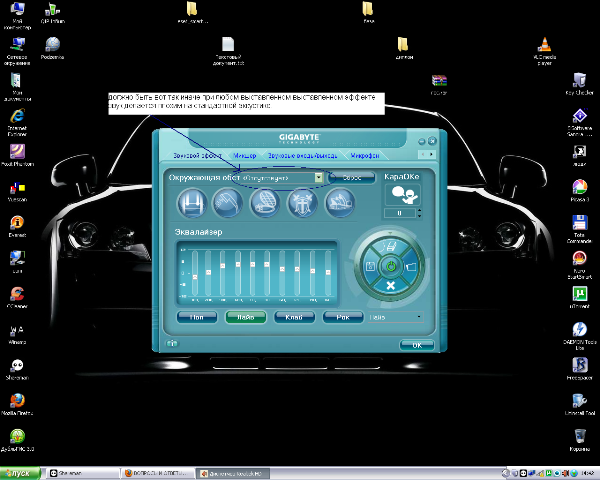Click the second equalizer band slider handle
Image resolution: width=600 pixels, height=480 pixels.
(208, 272)
